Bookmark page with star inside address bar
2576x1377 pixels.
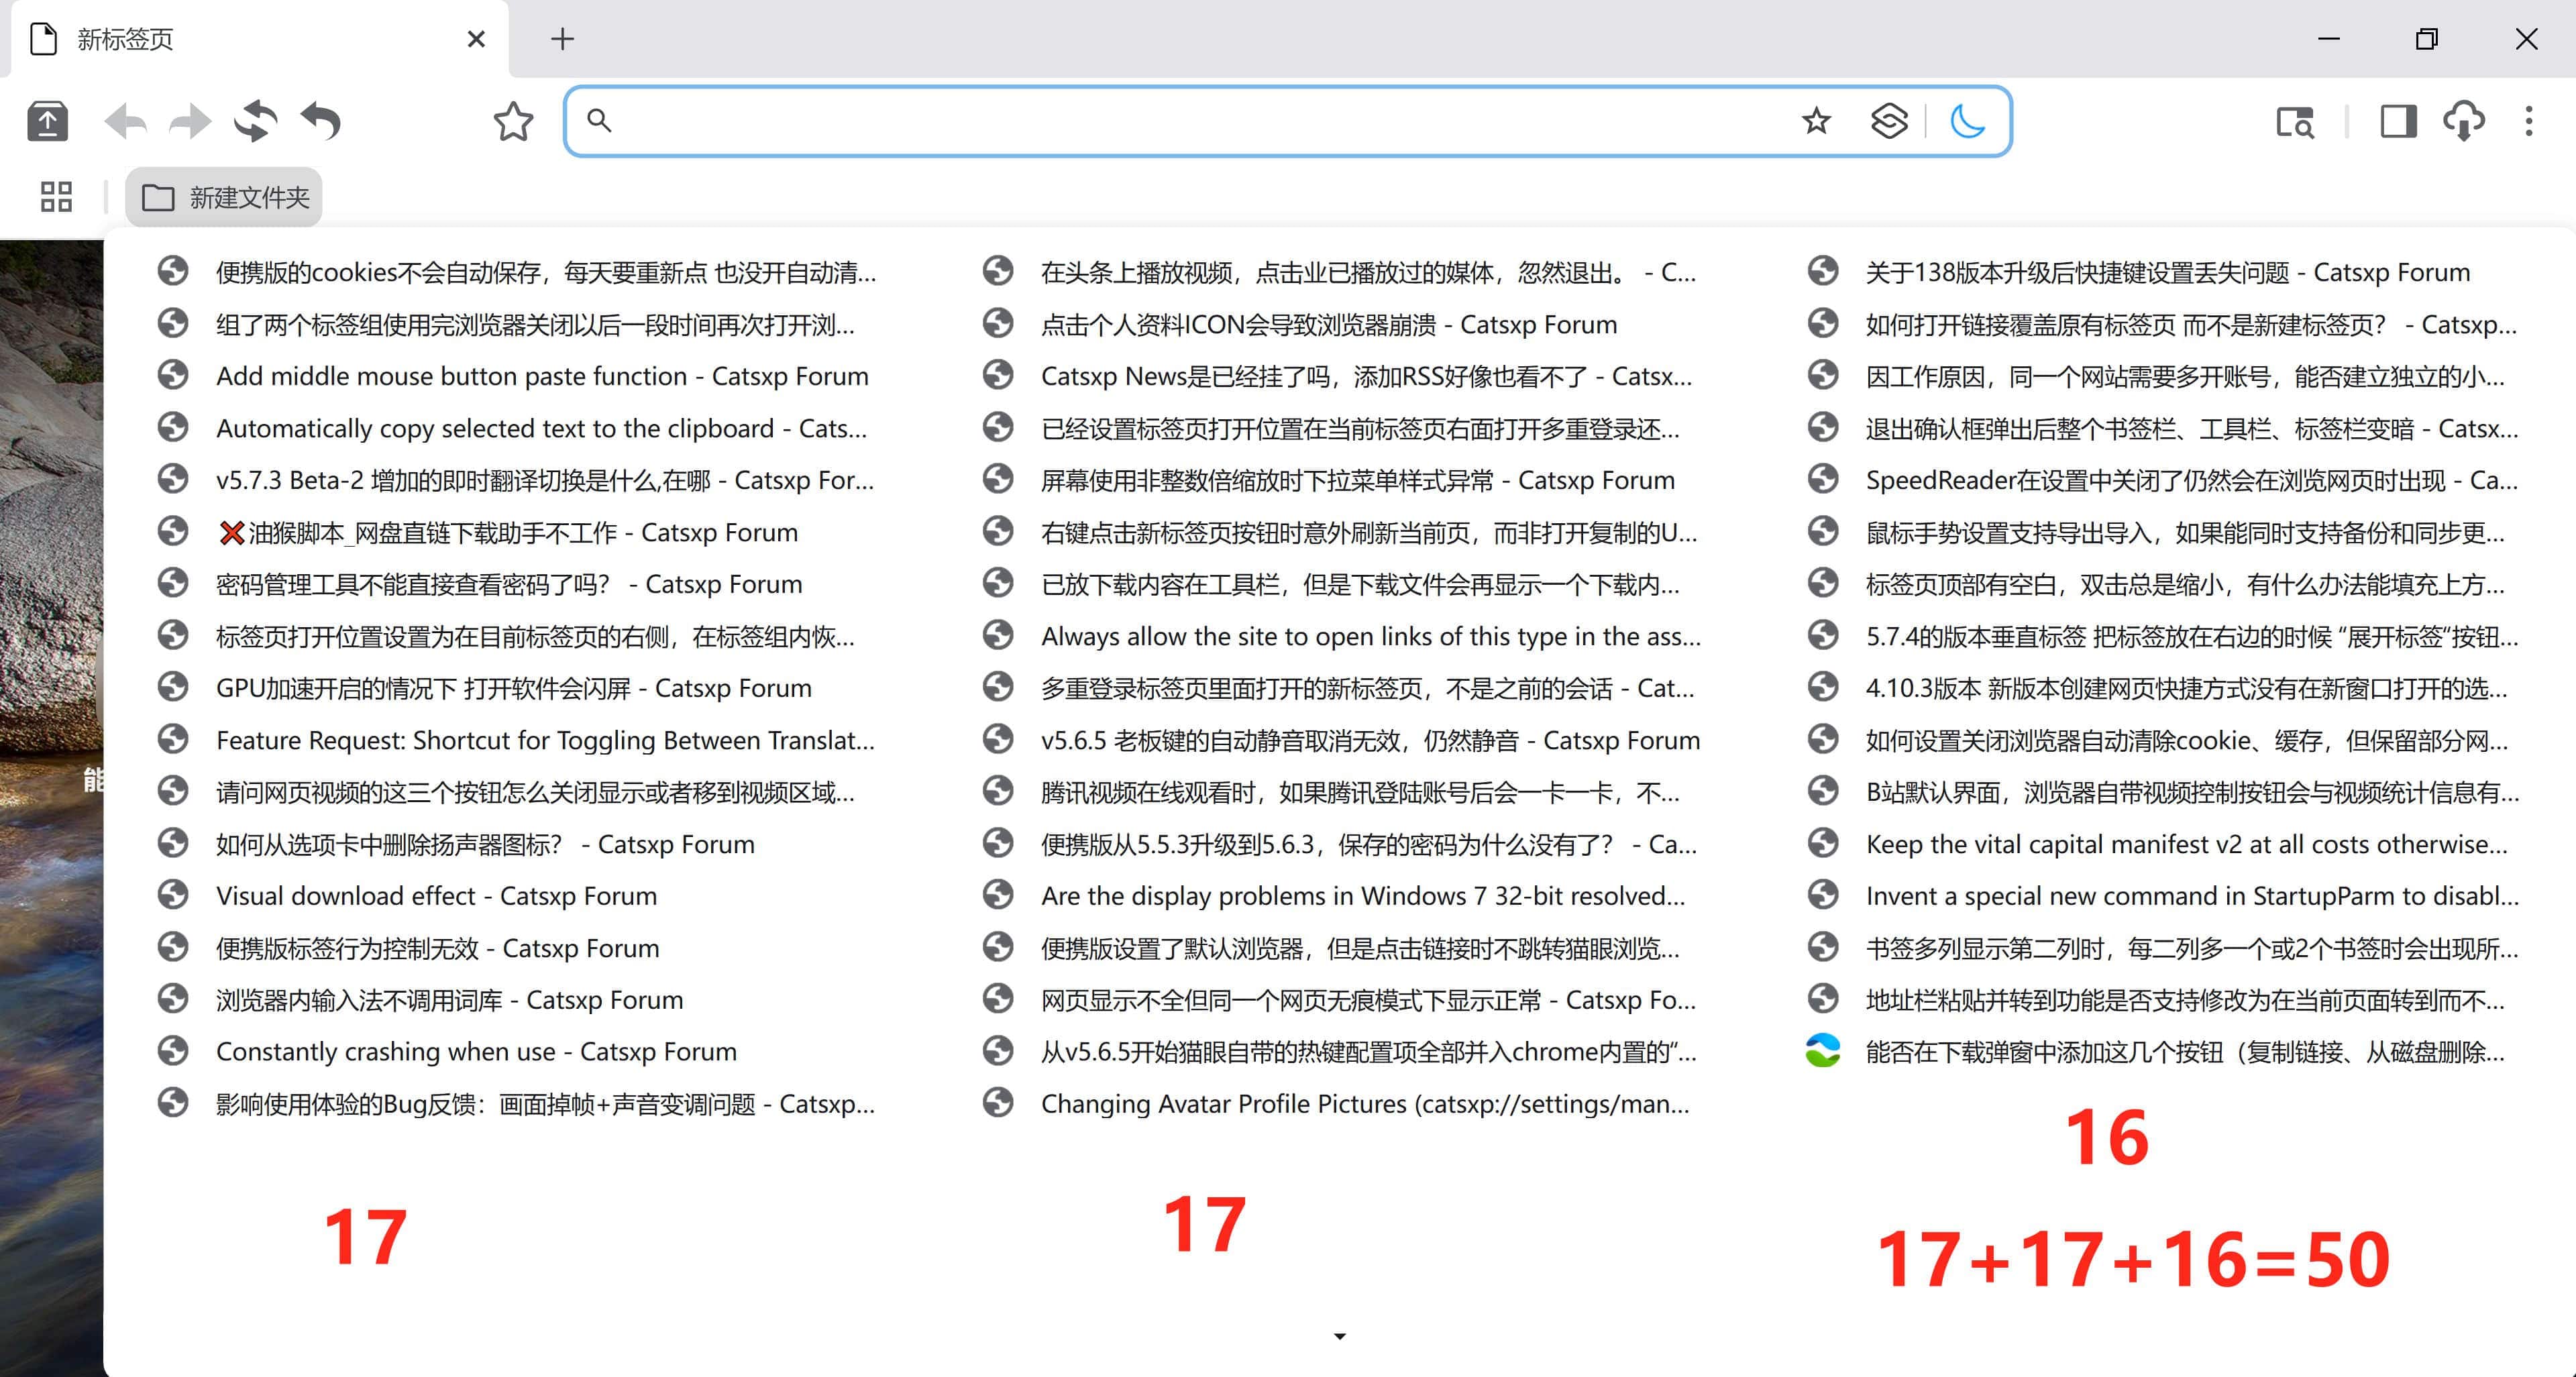1816,121
